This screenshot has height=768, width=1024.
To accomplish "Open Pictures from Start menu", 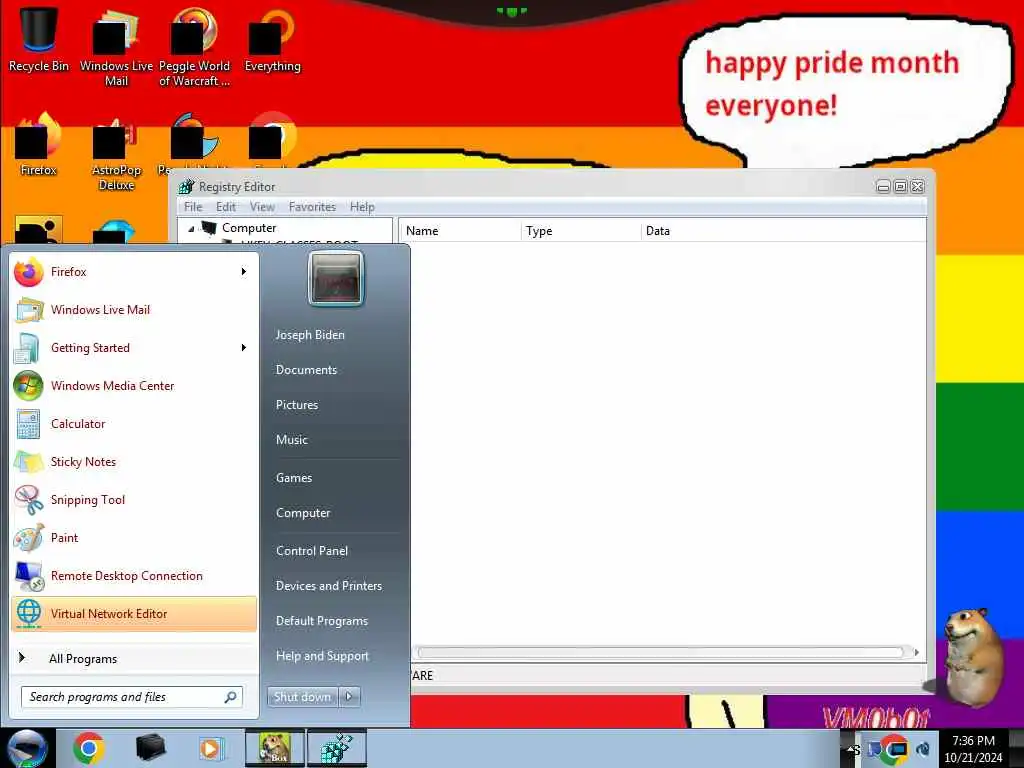I will pos(297,405).
